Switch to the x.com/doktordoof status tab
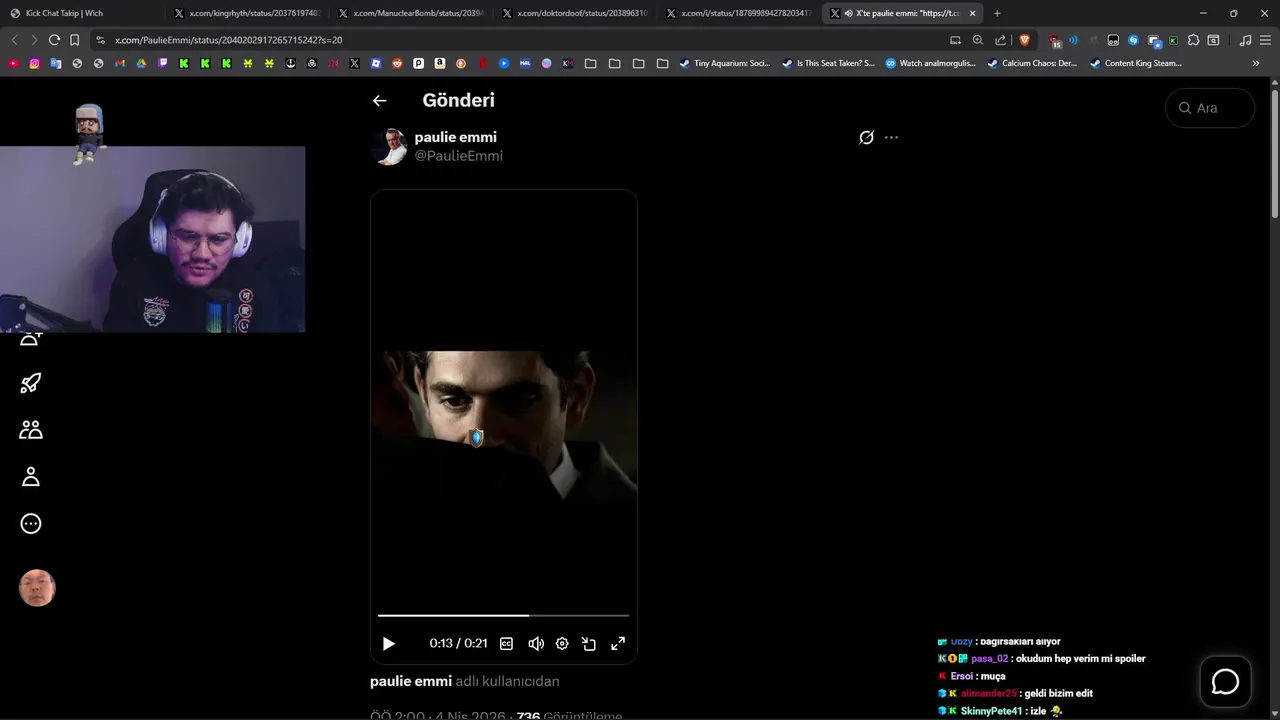 (x=575, y=13)
